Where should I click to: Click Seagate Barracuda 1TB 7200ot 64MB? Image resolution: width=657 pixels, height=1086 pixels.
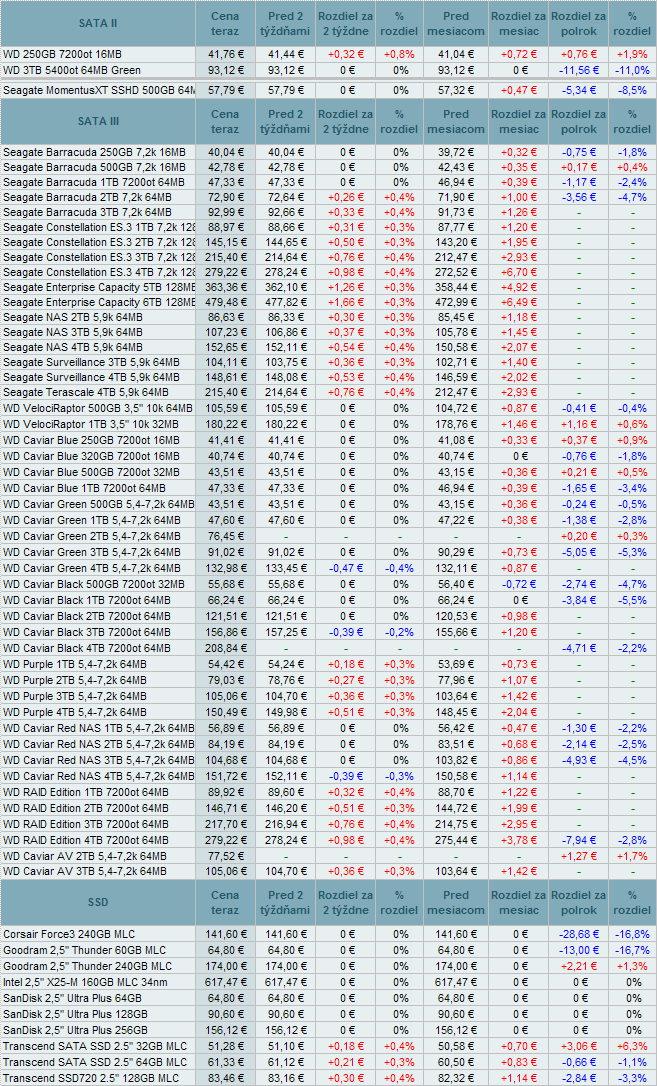point(93,182)
